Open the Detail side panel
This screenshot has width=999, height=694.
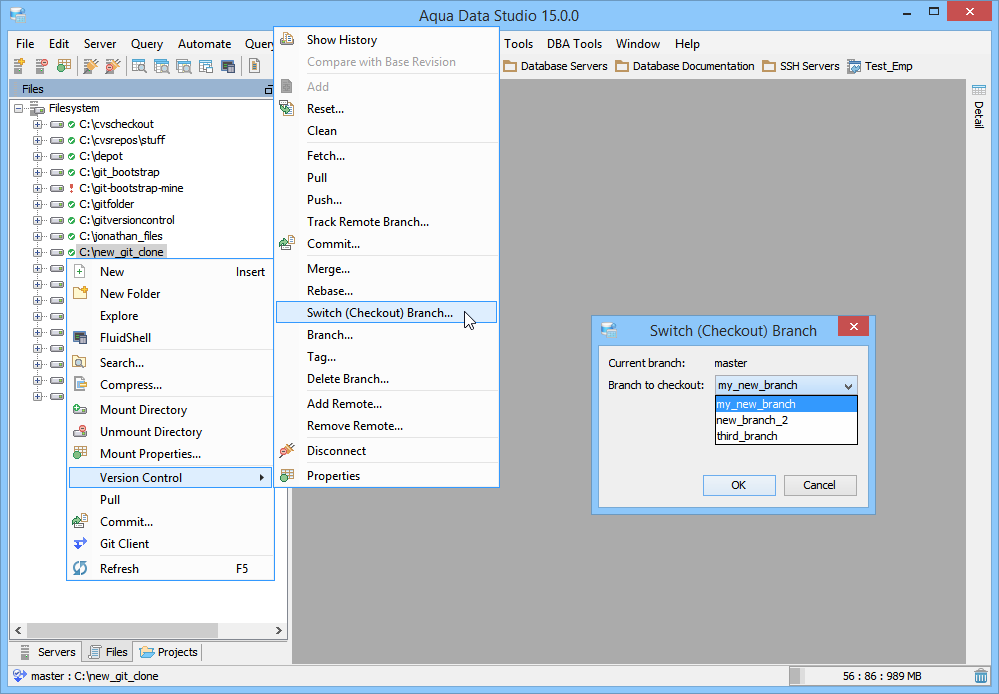(979, 107)
